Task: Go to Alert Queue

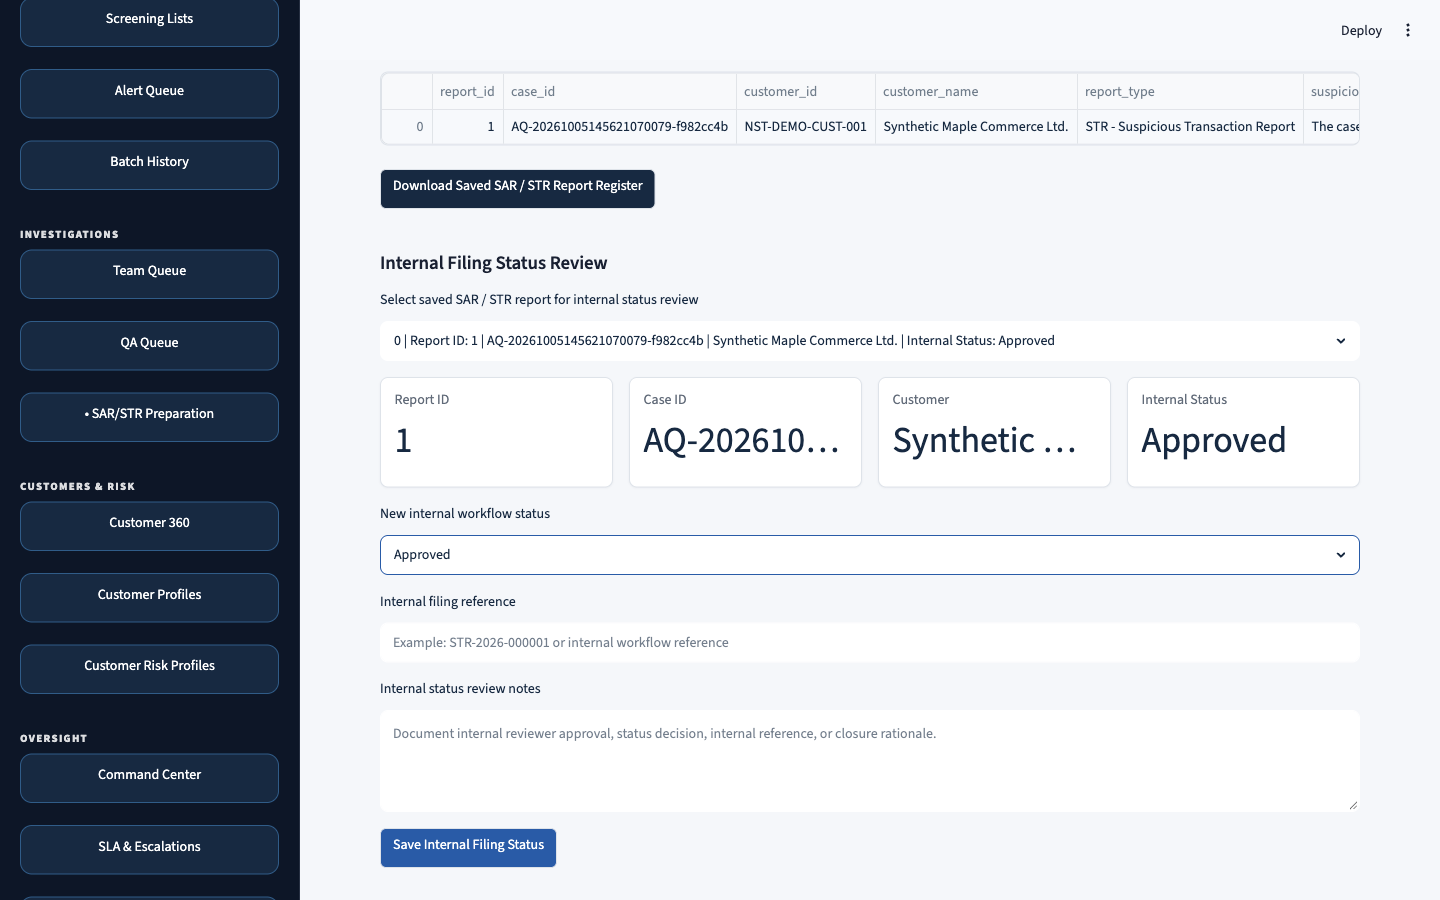Action: pos(149,93)
